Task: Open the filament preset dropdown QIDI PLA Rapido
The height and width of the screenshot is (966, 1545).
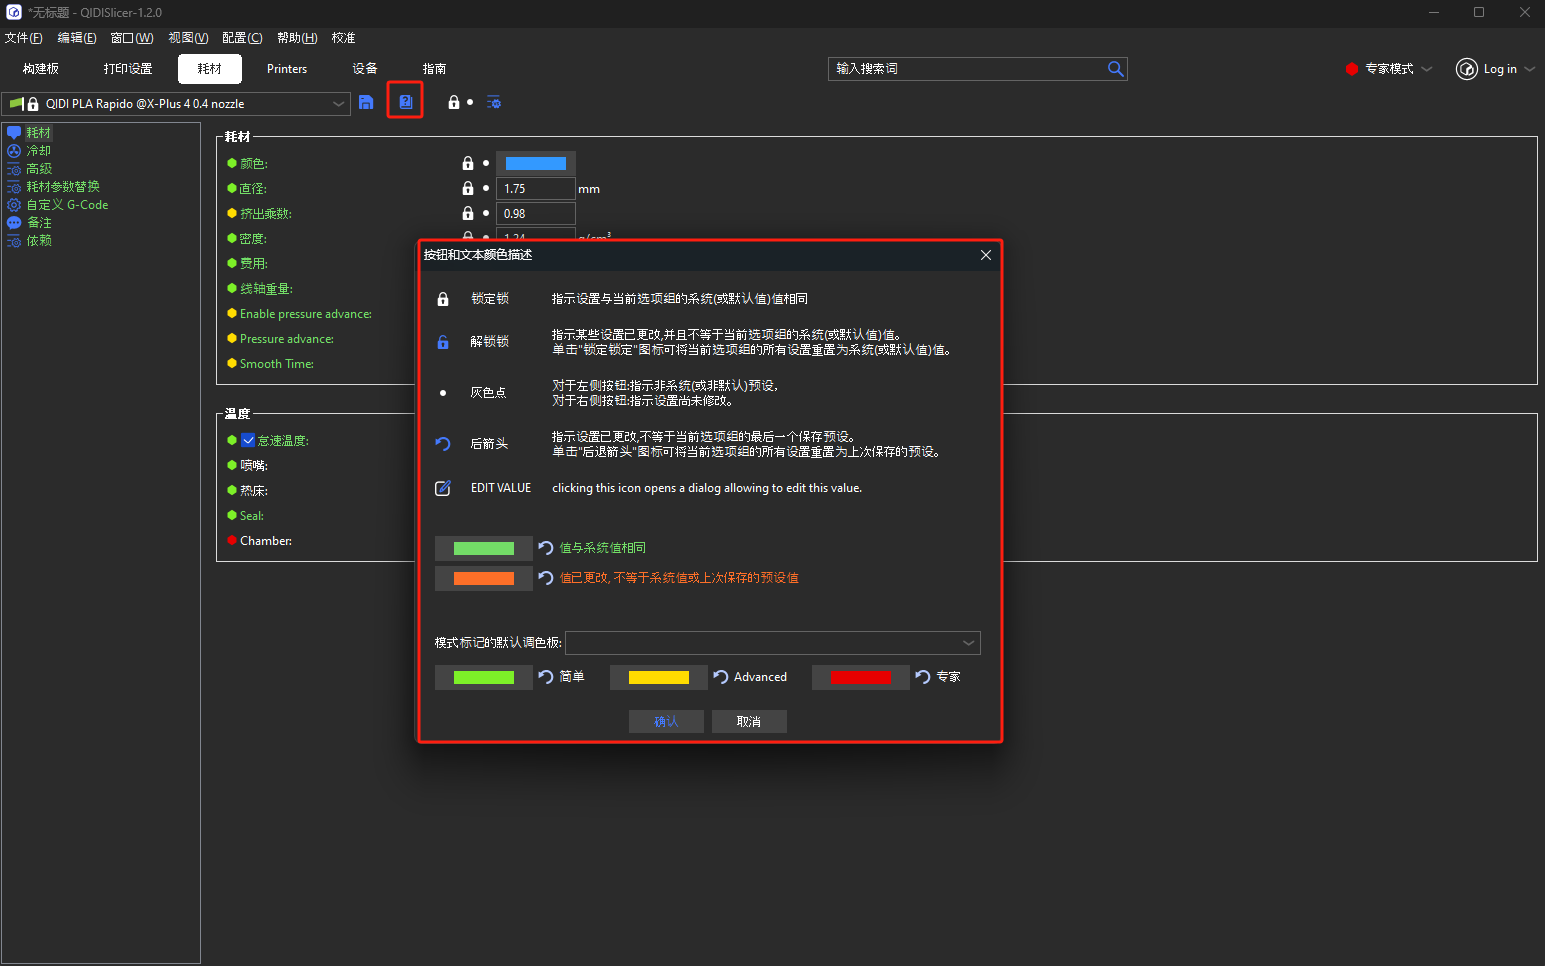Action: pos(176,104)
